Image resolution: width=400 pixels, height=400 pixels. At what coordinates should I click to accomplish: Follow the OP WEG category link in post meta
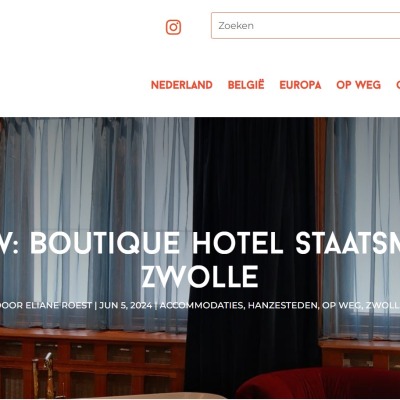click(x=342, y=305)
